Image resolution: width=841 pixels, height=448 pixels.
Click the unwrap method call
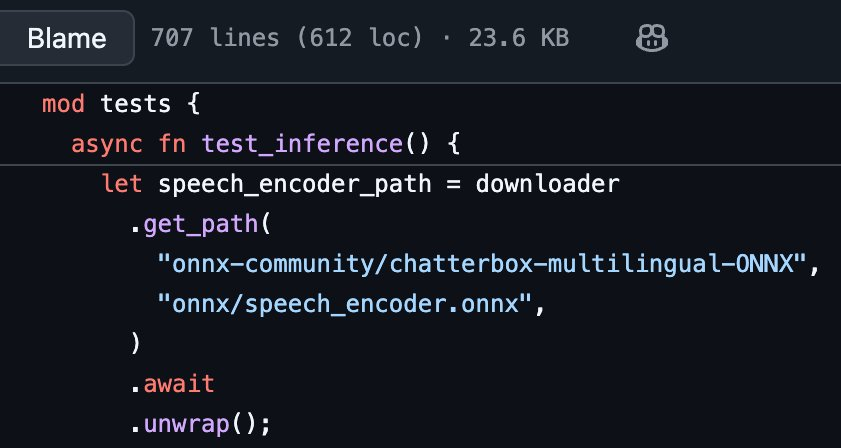(x=187, y=424)
